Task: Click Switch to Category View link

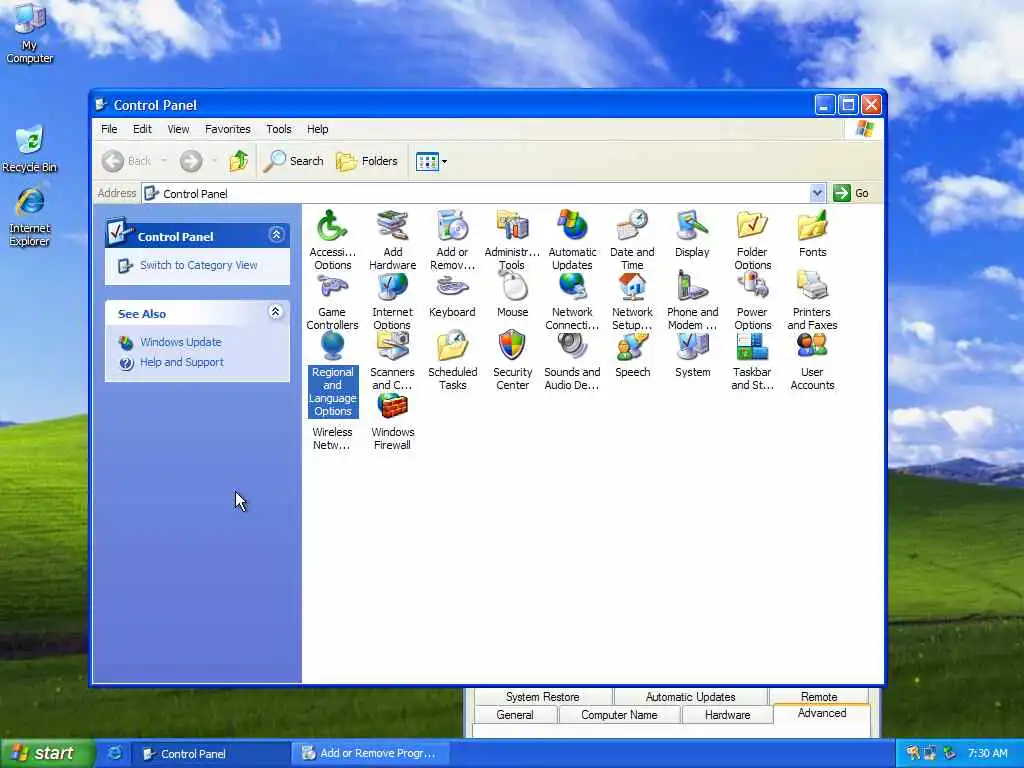Action: pyautogui.click(x=198, y=265)
